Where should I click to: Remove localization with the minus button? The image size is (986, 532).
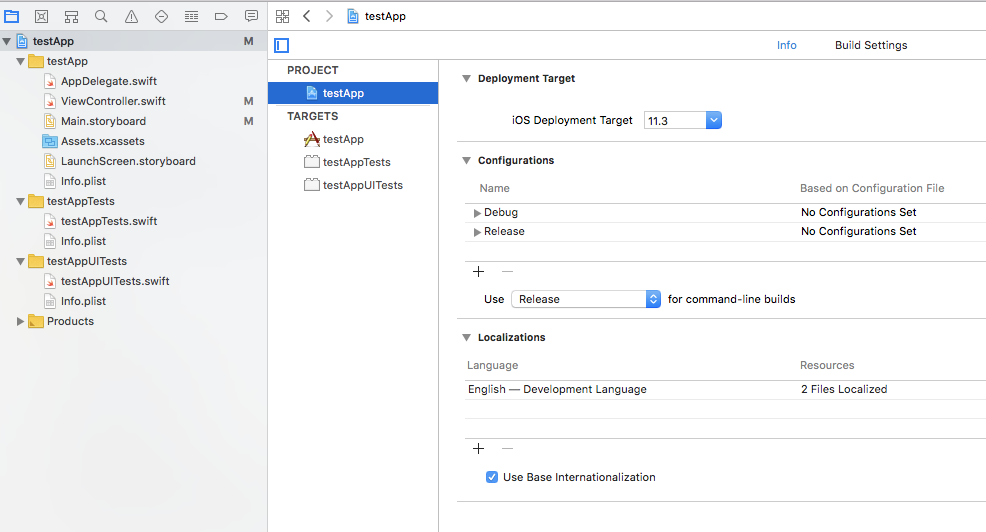tap(507, 448)
